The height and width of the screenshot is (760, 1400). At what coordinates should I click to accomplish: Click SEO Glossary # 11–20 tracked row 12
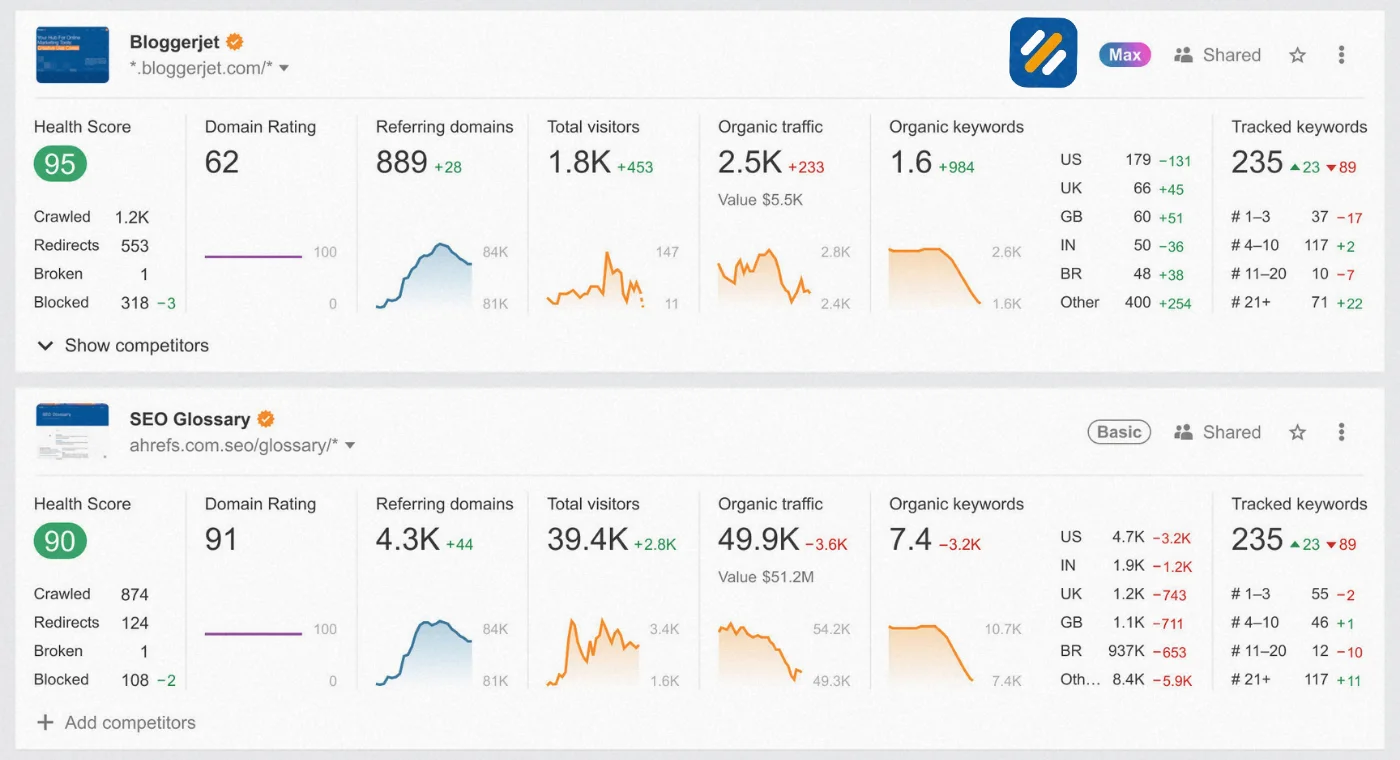[1297, 651]
